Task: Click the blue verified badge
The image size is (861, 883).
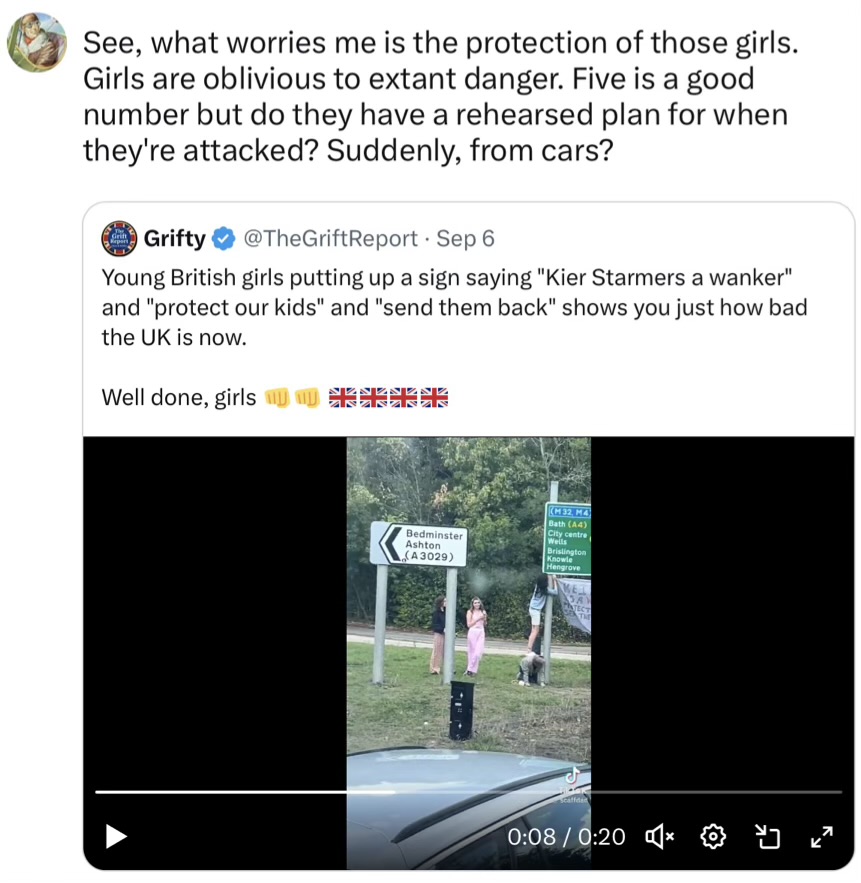Action: coord(224,239)
